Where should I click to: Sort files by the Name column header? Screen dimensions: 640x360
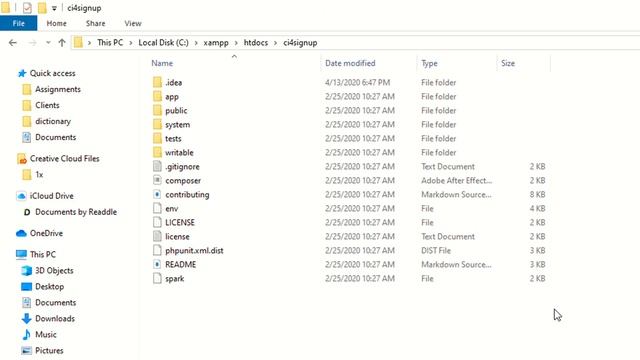pos(162,63)
